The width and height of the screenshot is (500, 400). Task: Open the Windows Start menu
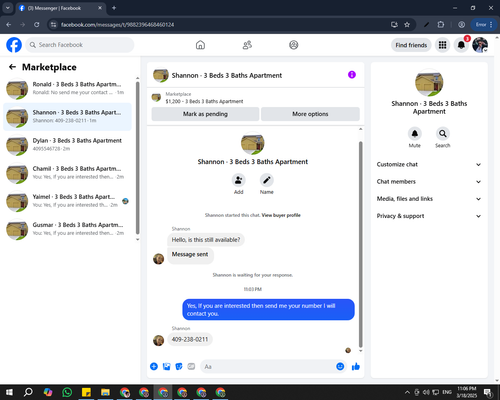(x=9, y=392)
